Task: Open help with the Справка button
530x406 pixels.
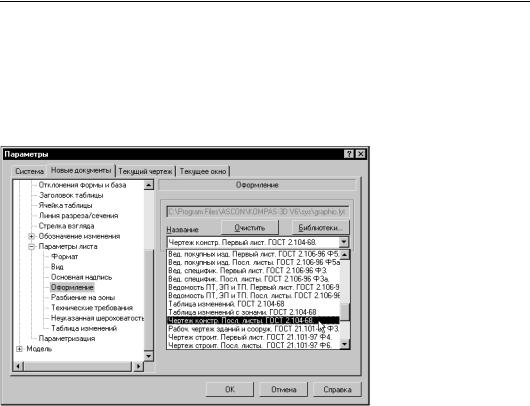Action: point(337,389)
